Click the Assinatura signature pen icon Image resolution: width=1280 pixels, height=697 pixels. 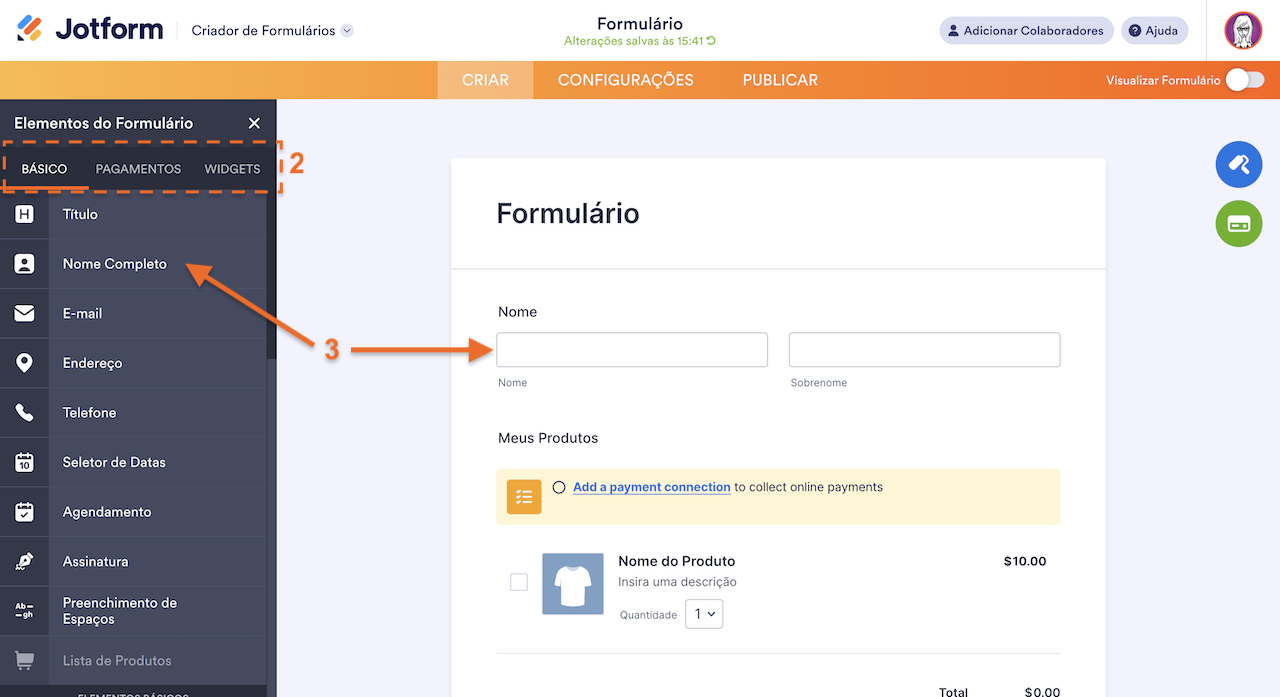click(x=24, y=561)
